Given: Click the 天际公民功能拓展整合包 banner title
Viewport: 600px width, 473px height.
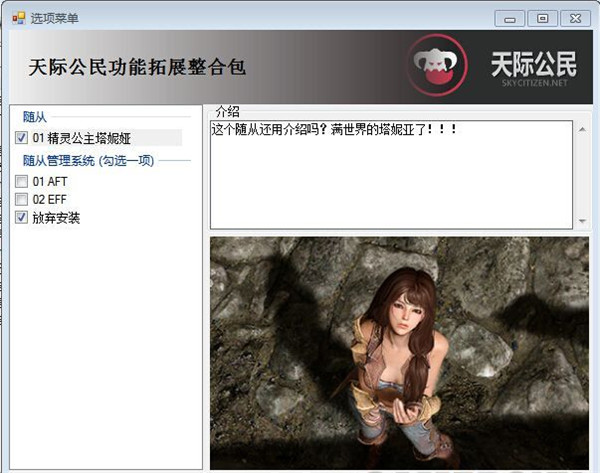Looking at the screenshot, I should pos(137,67).
